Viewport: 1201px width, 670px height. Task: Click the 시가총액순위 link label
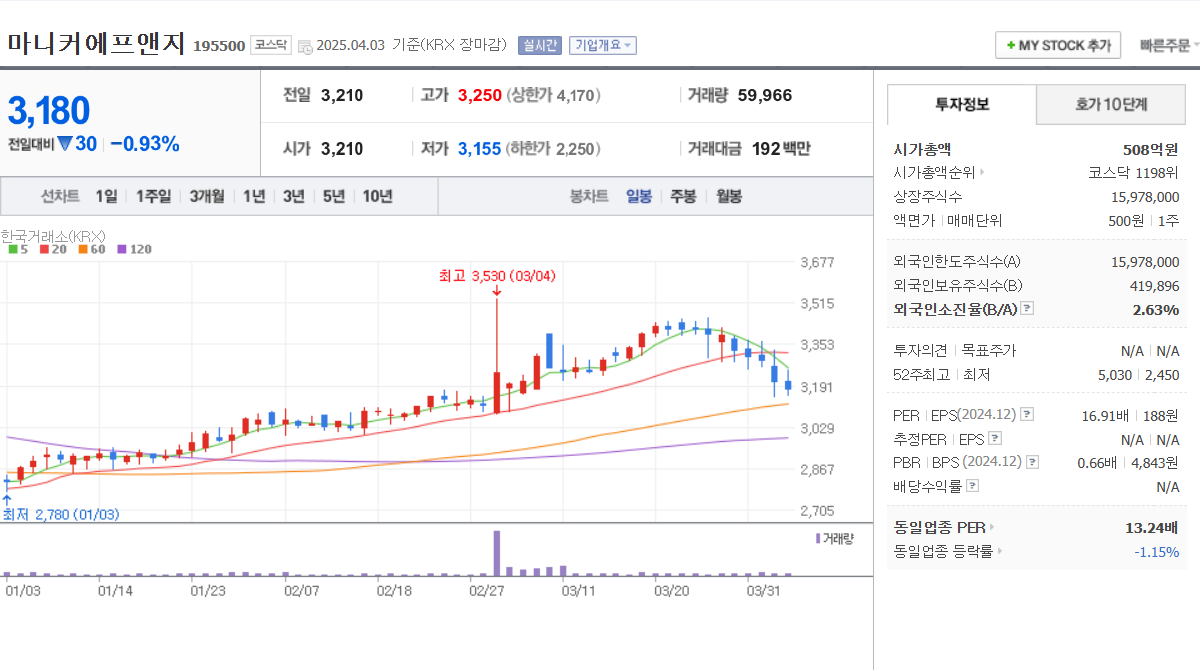pyautogui.click(x=934, y=172)
